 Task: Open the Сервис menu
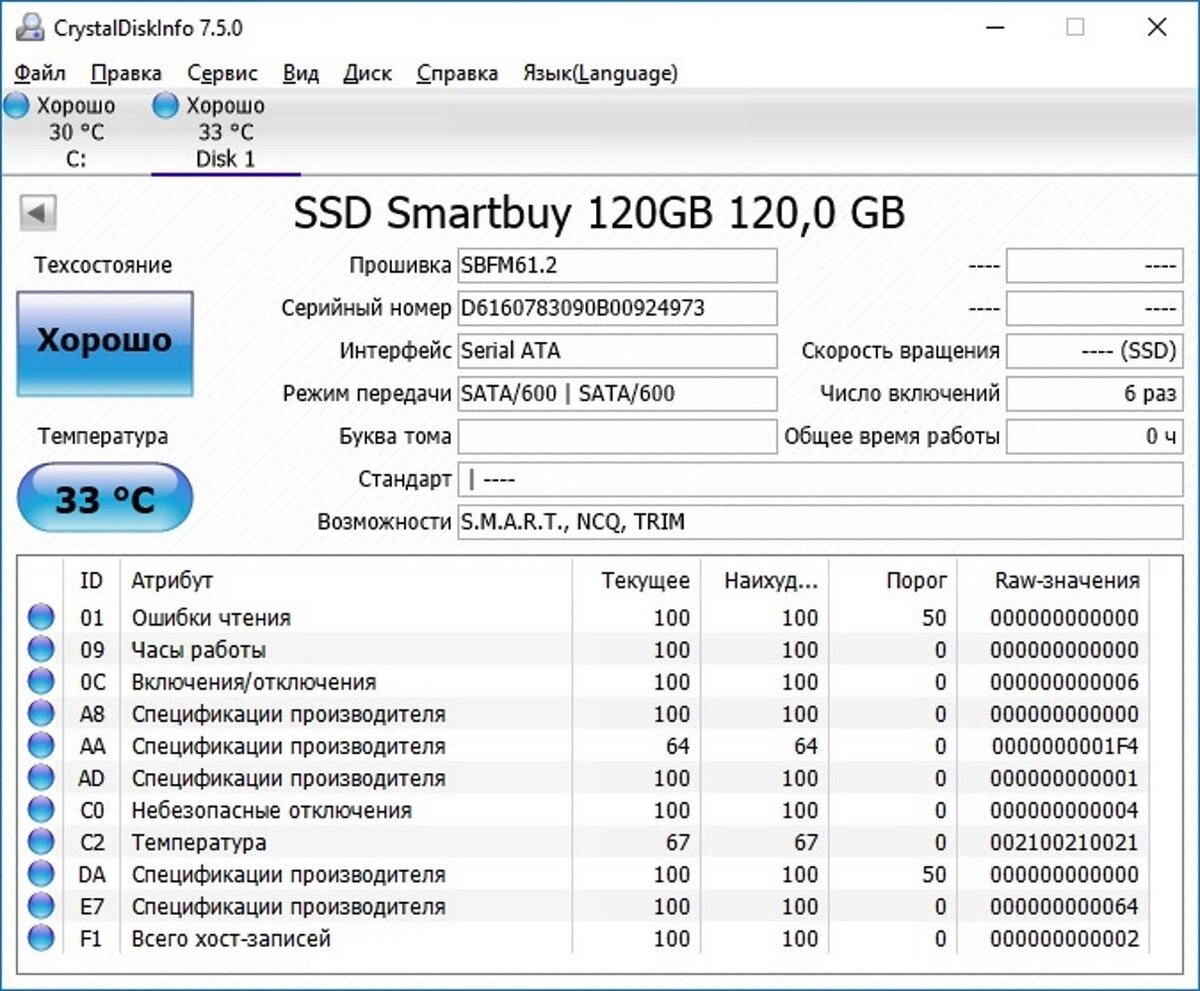(222, 73)
